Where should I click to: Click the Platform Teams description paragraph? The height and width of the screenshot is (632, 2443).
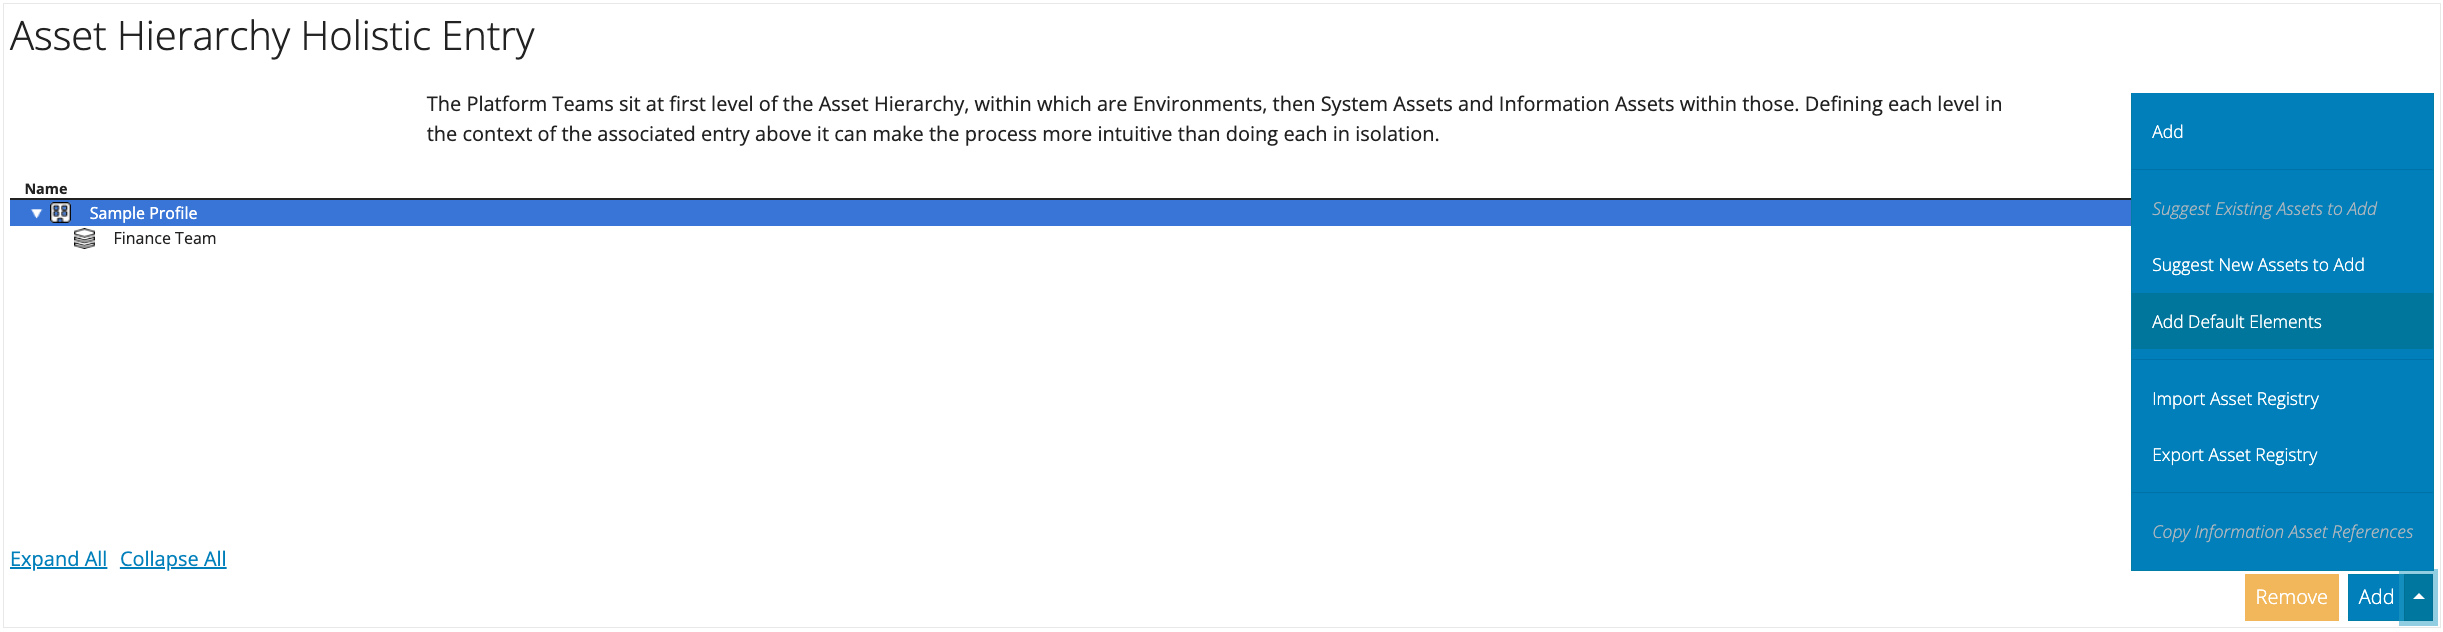[x=1214, y=119]
